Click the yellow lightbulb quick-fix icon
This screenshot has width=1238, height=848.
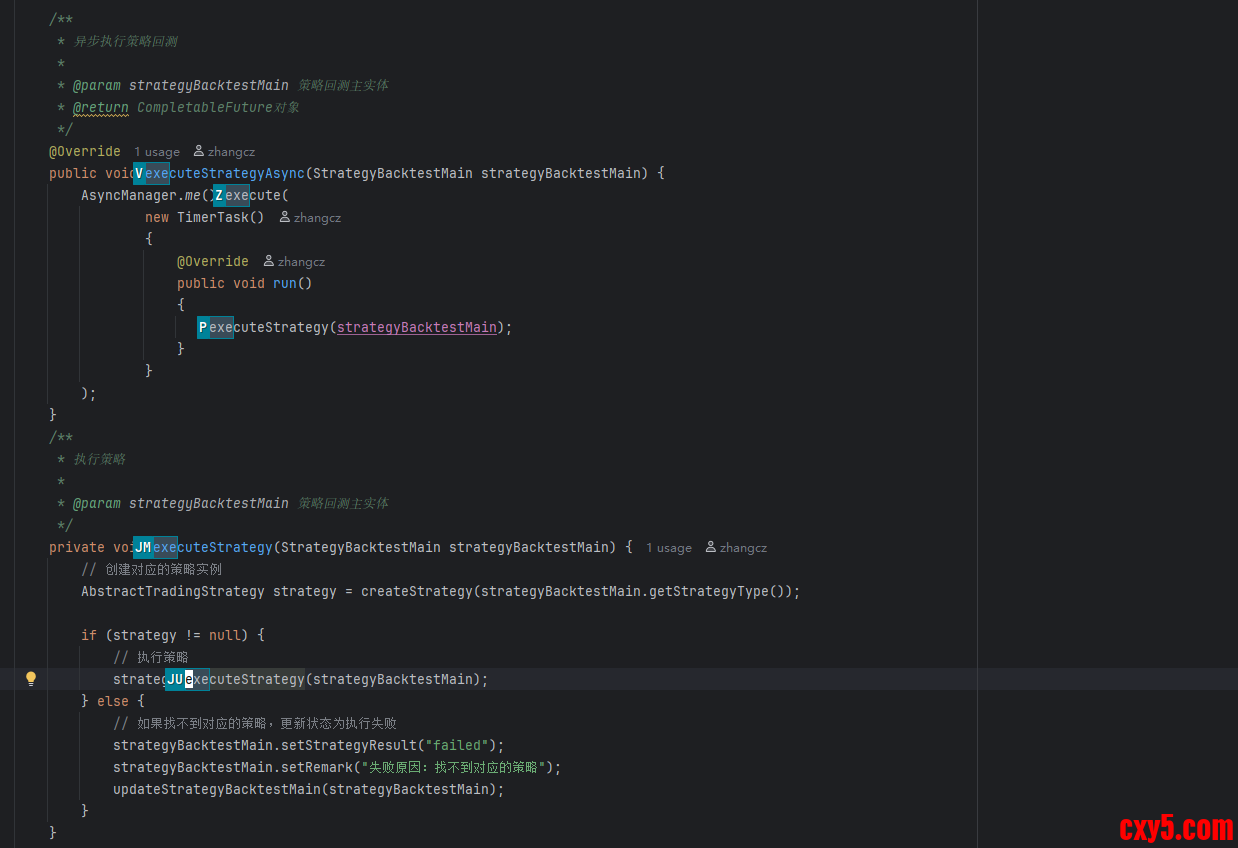[31, 679]
